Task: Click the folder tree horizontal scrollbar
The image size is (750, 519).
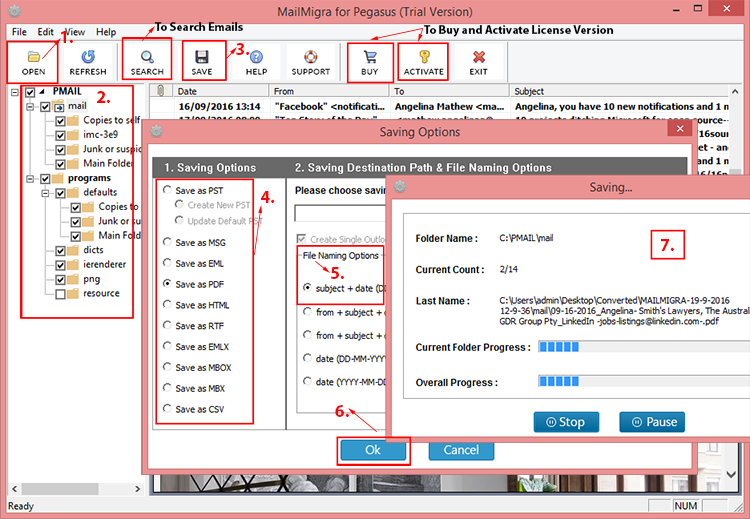Action: pyautogui.click(x=77, y=489)
